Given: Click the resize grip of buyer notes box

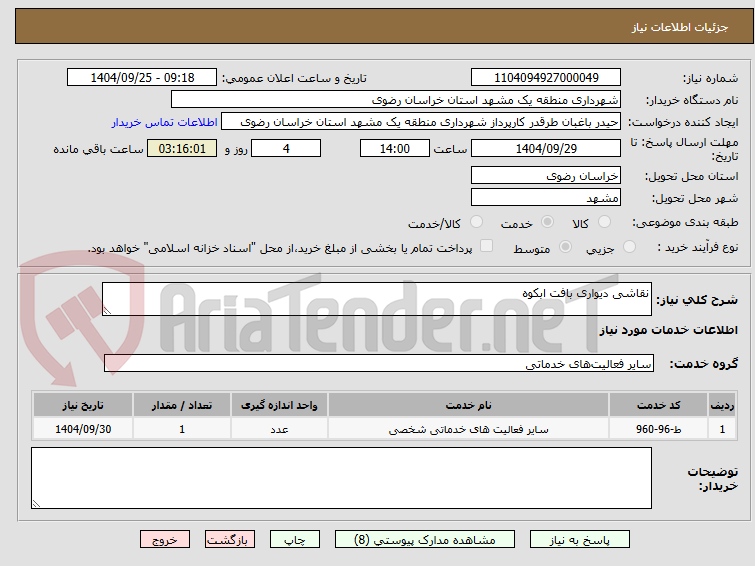Looking at the screenshot, I should (x=36, y=504).
